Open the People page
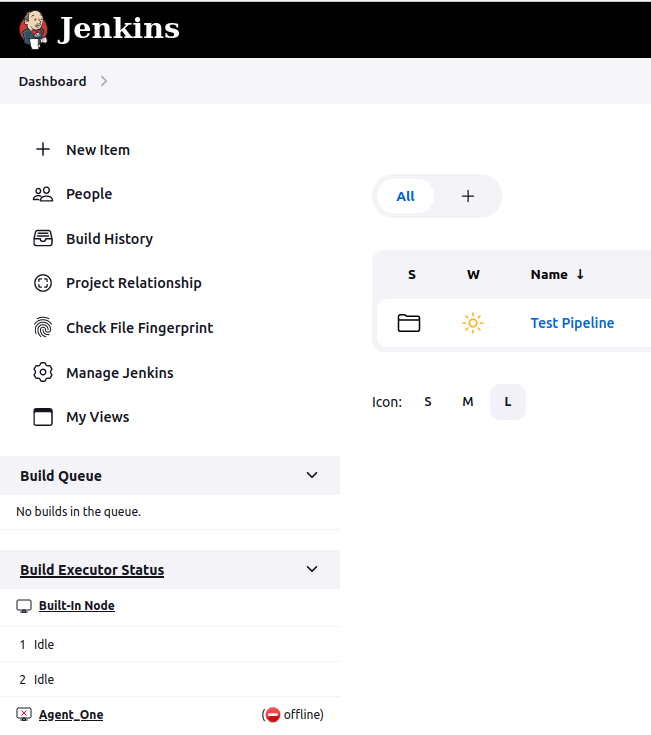 [x=89, y=194]
